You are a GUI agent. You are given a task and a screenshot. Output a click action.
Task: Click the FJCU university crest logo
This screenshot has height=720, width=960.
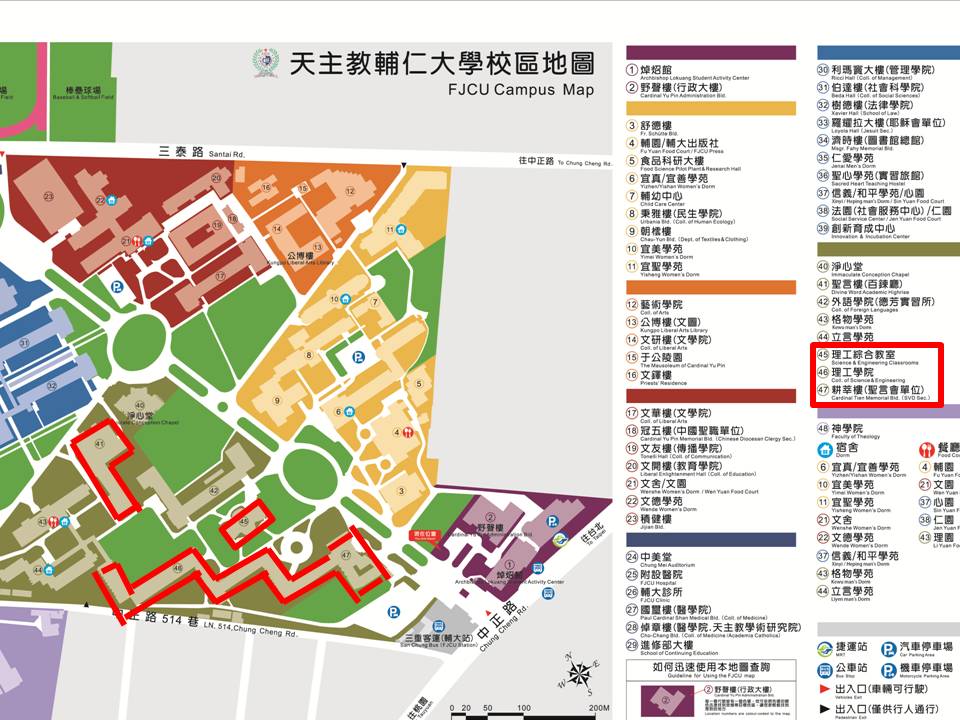click(x=267, y=63)
